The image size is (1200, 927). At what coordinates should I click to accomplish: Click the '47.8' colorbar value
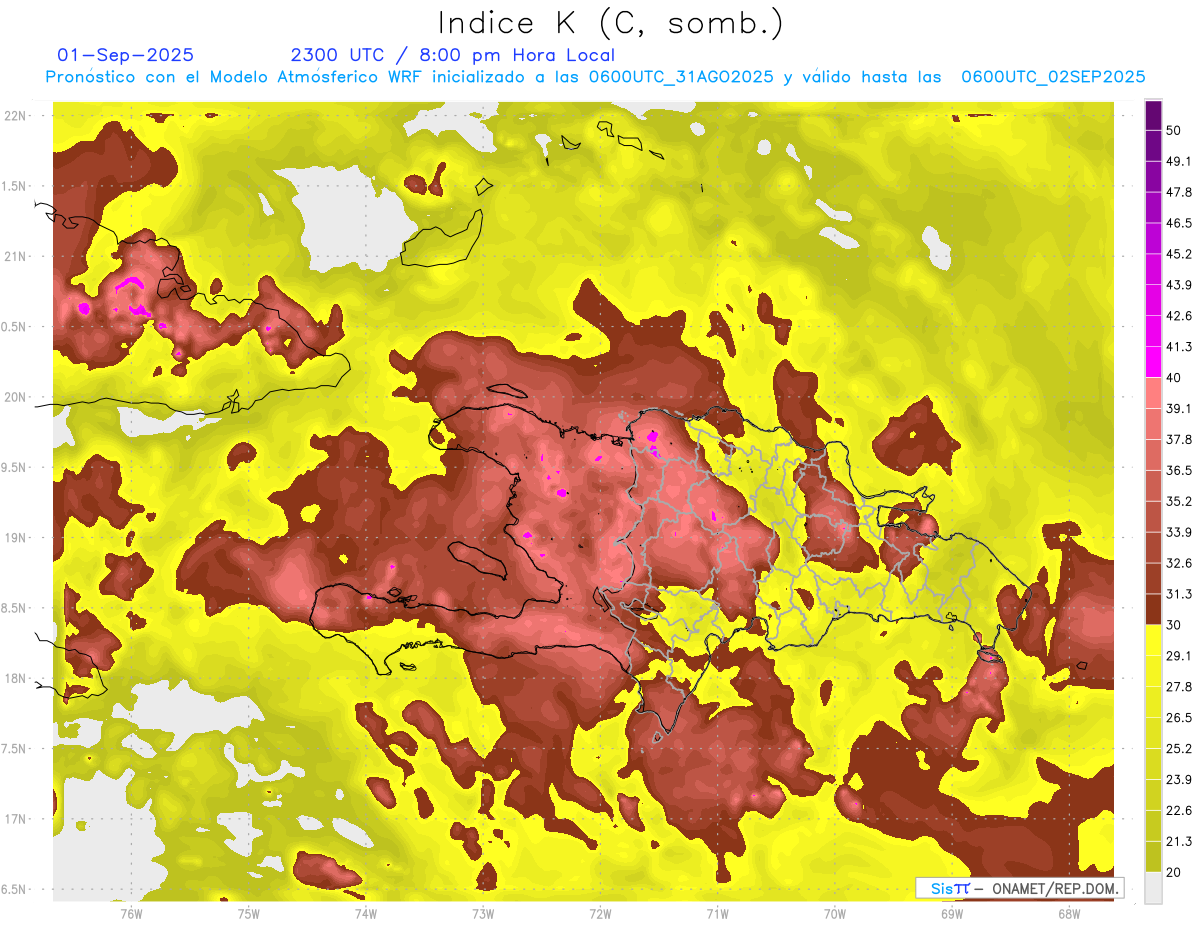[1178, 192]
